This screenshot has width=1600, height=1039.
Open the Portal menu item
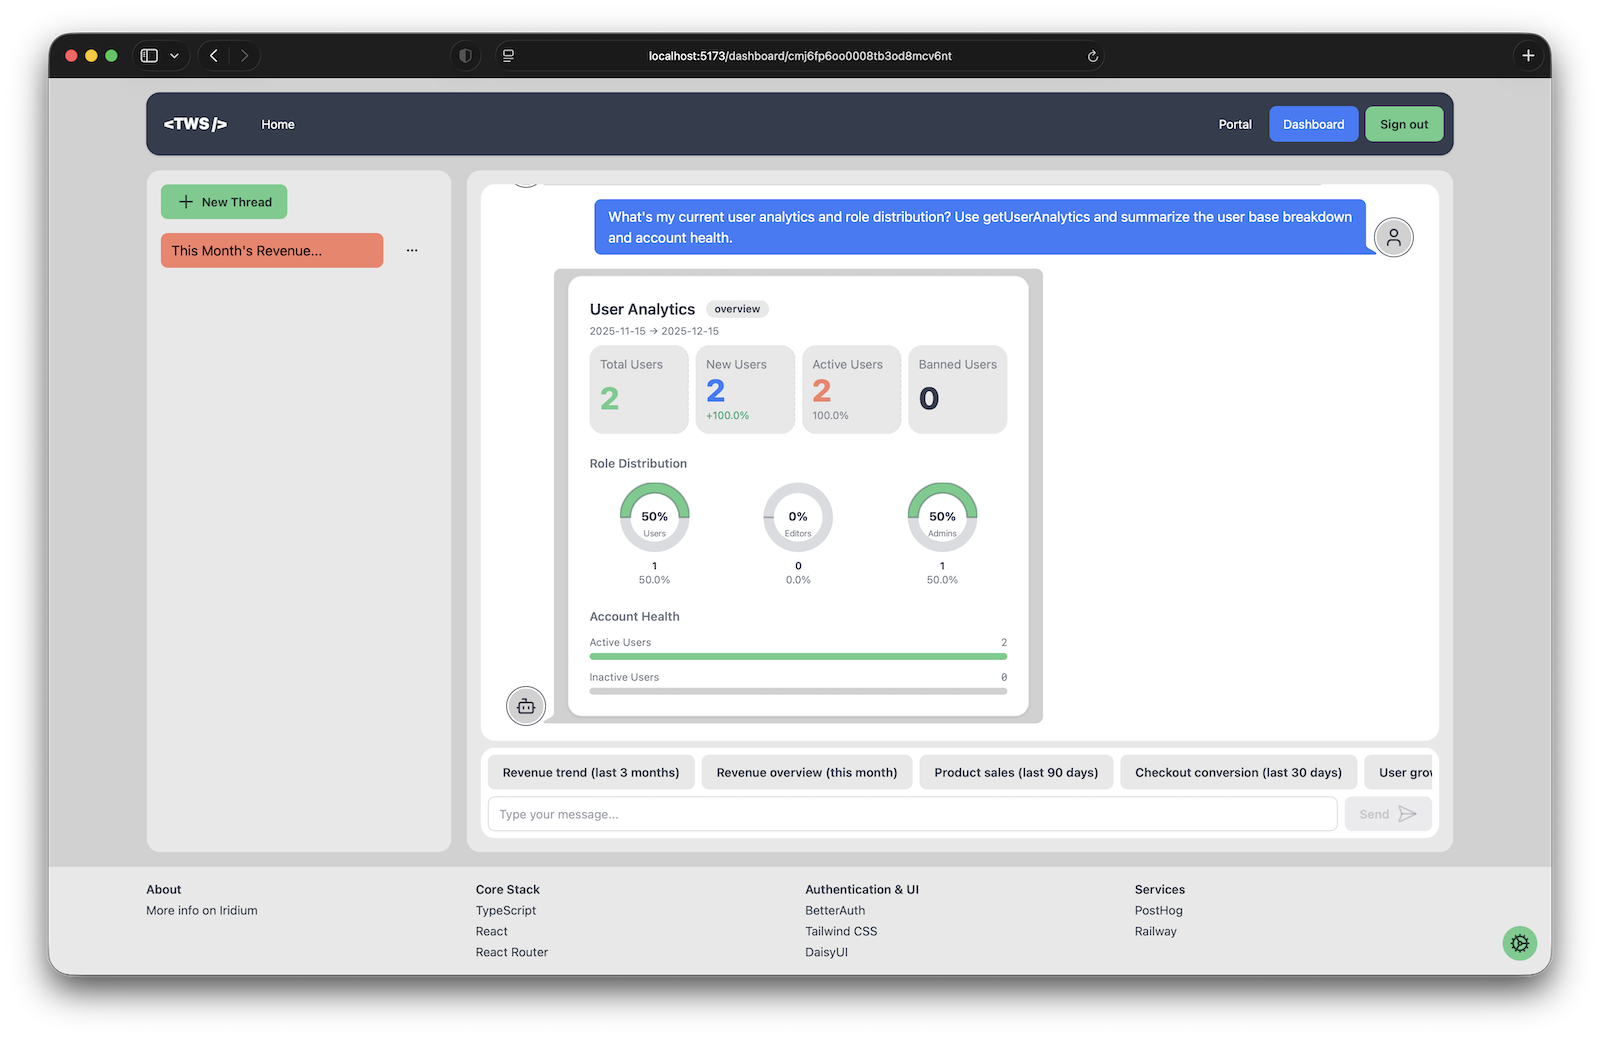pyautogui.click(x=1234, y=124)
